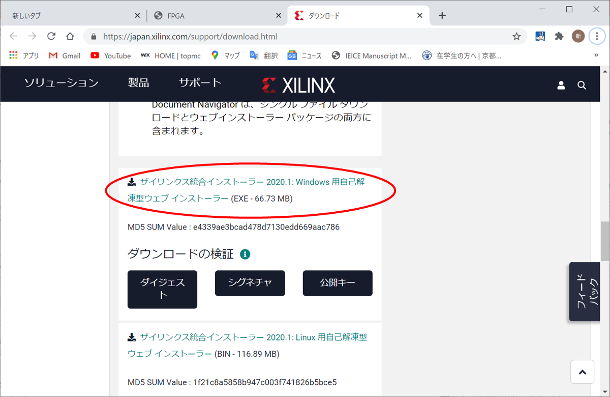This screenshot has width=610, height=397.
Task: Click the 公開キー button
Action: coord(338,283)
